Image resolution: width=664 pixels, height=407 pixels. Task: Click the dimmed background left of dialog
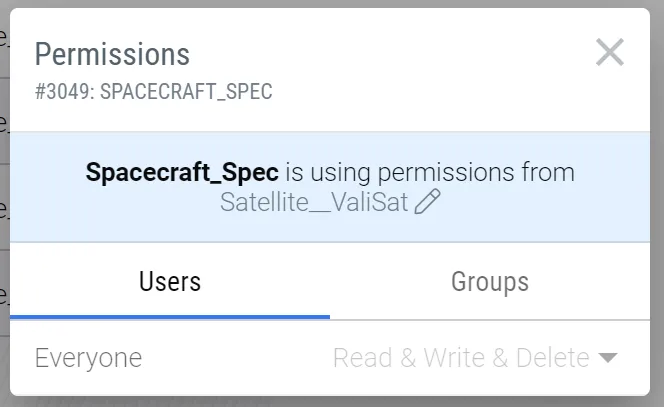tap(4, 203)
